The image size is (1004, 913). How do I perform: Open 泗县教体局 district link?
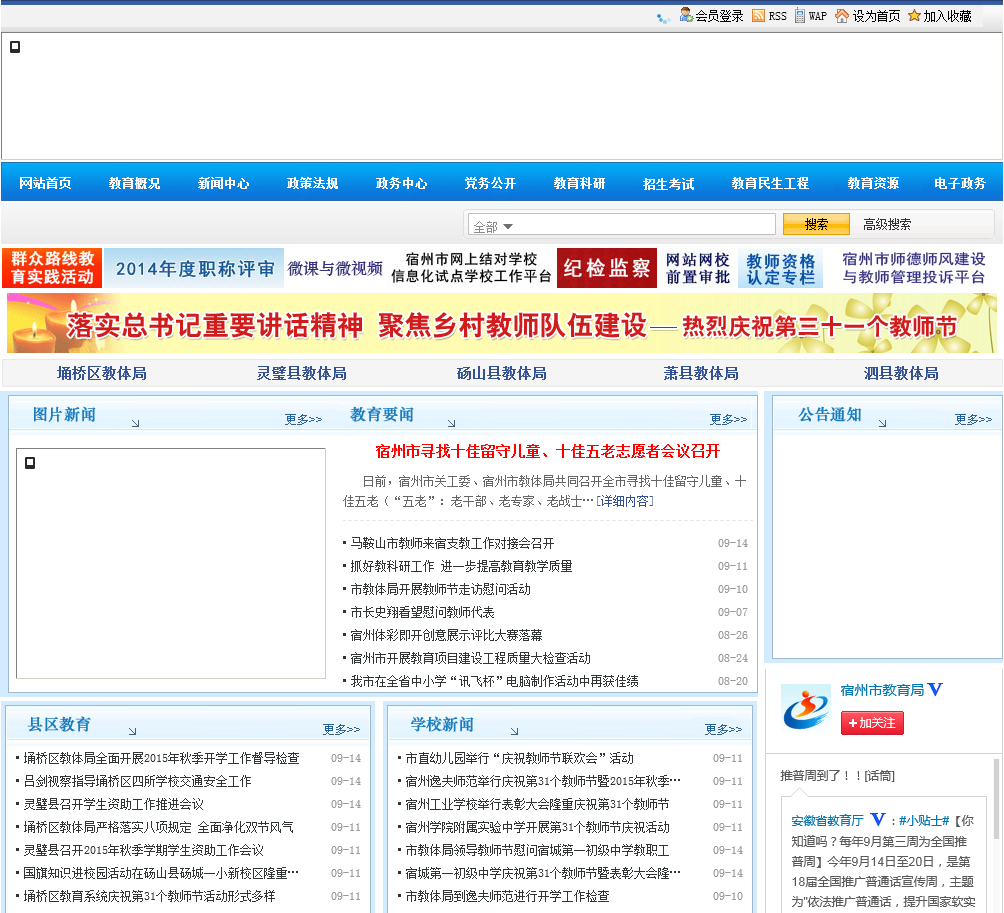[901, 373]
